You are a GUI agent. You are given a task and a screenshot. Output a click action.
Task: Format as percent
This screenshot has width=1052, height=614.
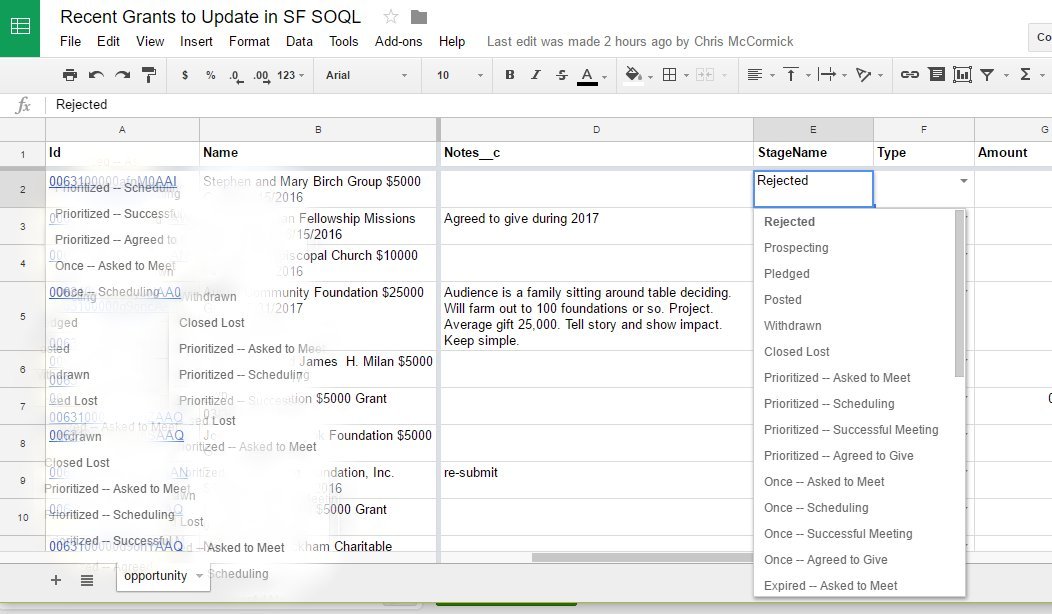tap(211, 75)
